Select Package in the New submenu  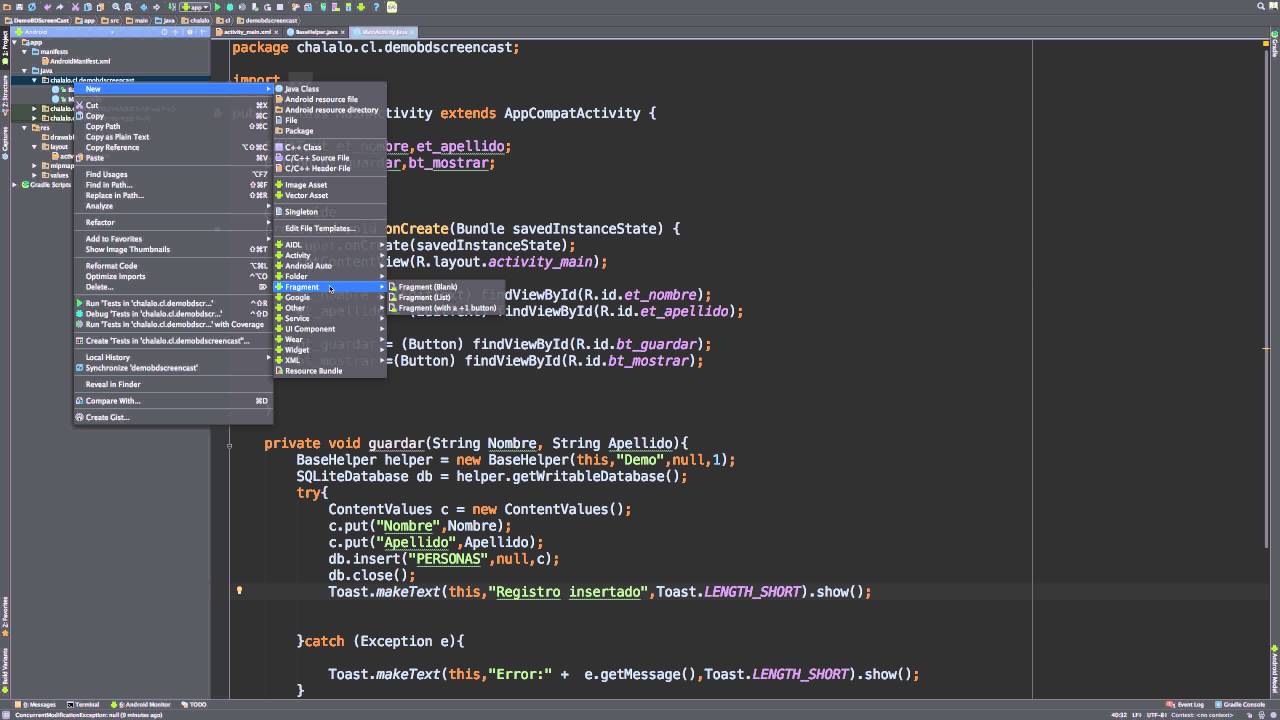point(330,131)
